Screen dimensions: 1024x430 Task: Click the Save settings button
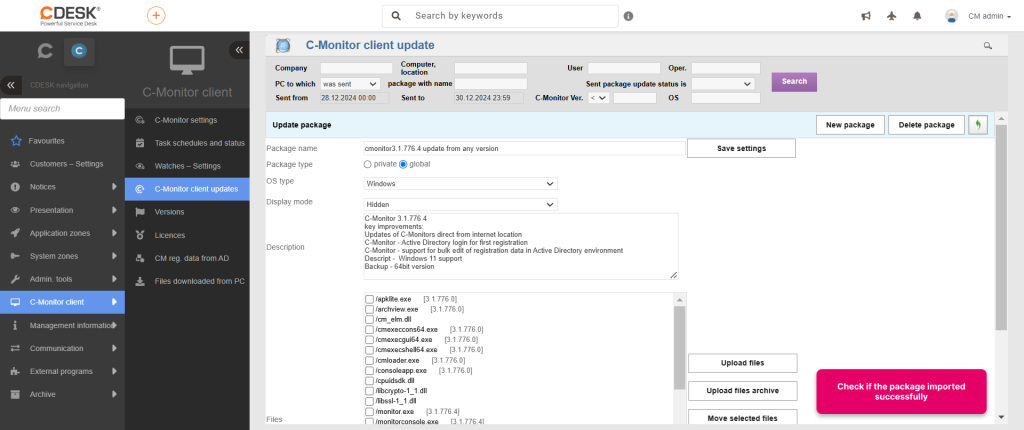click(x=741, y=148)
